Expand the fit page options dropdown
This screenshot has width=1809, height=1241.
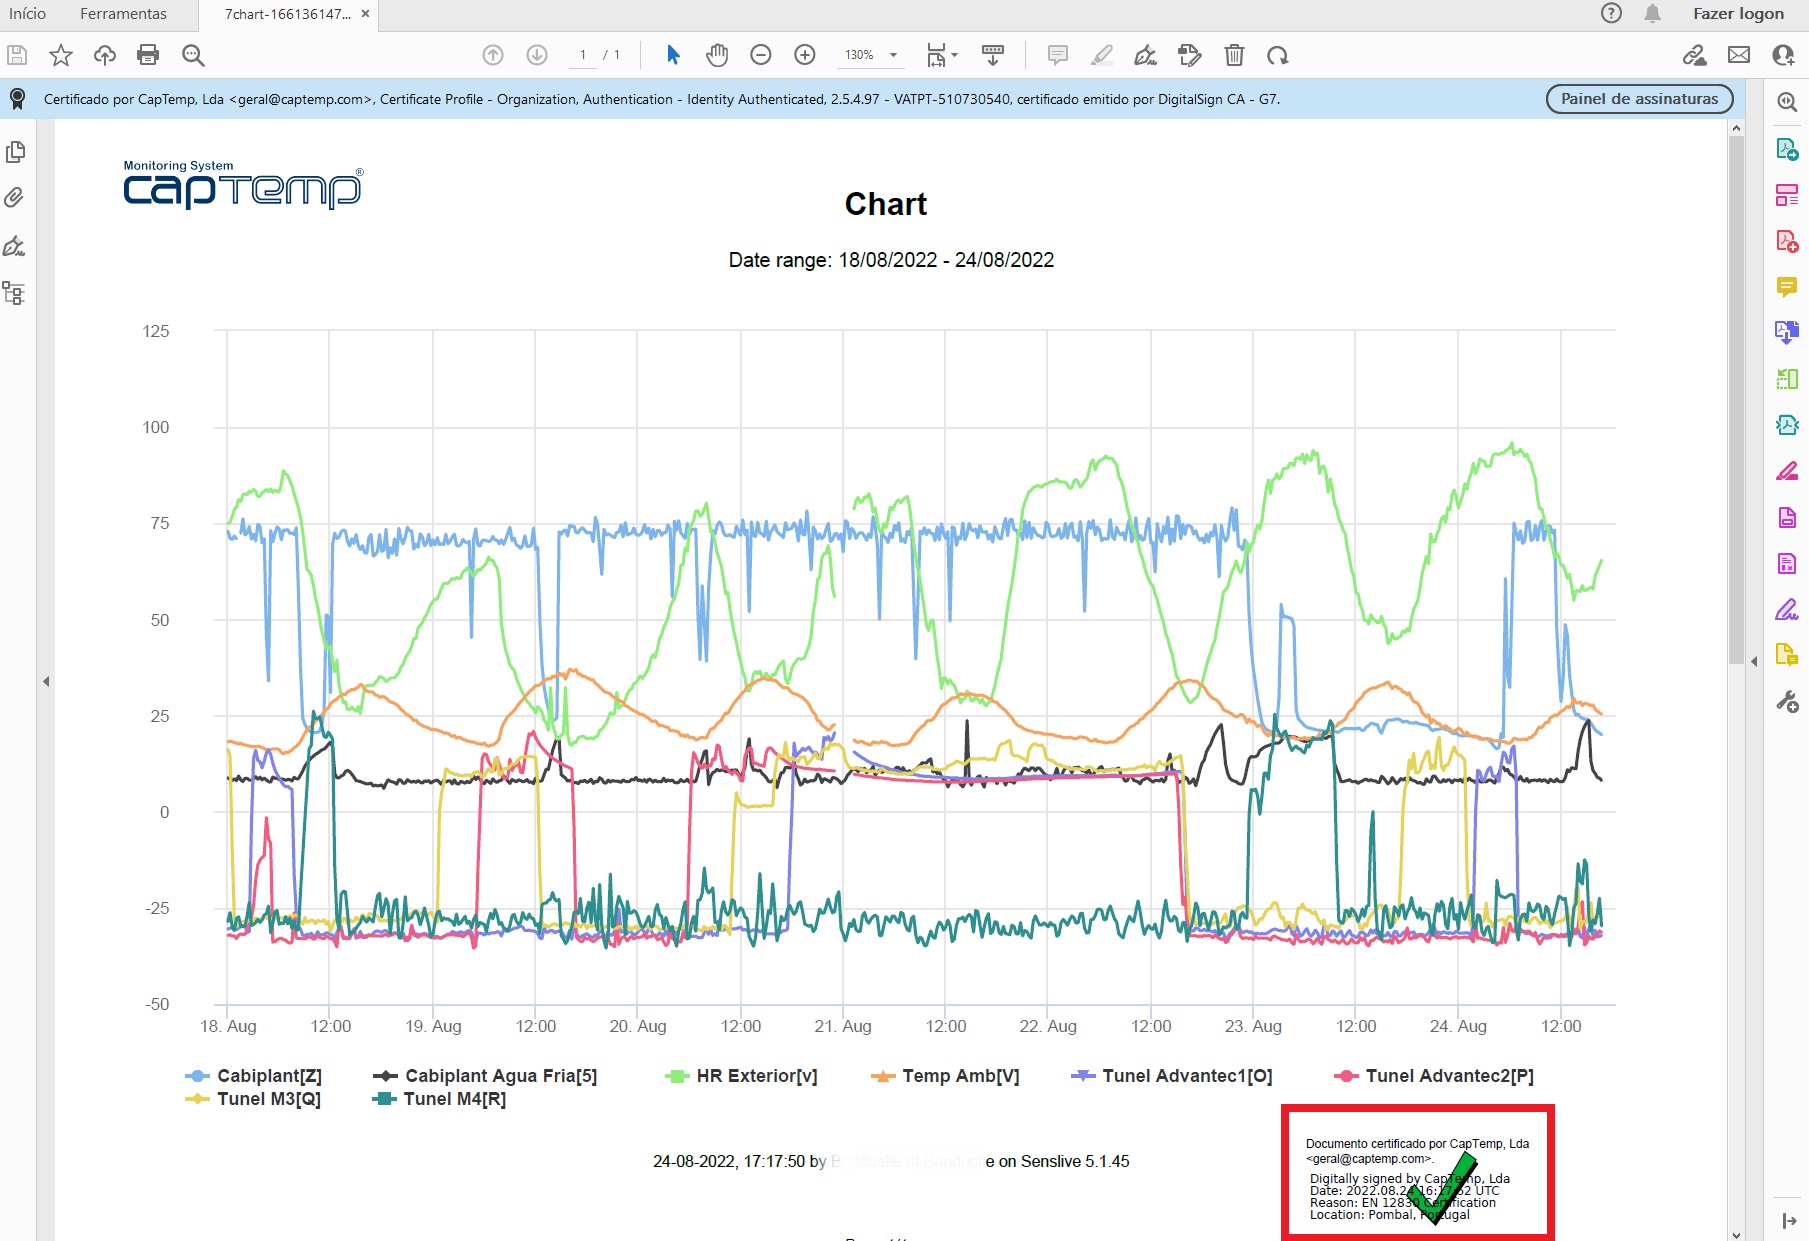point(954,55)
